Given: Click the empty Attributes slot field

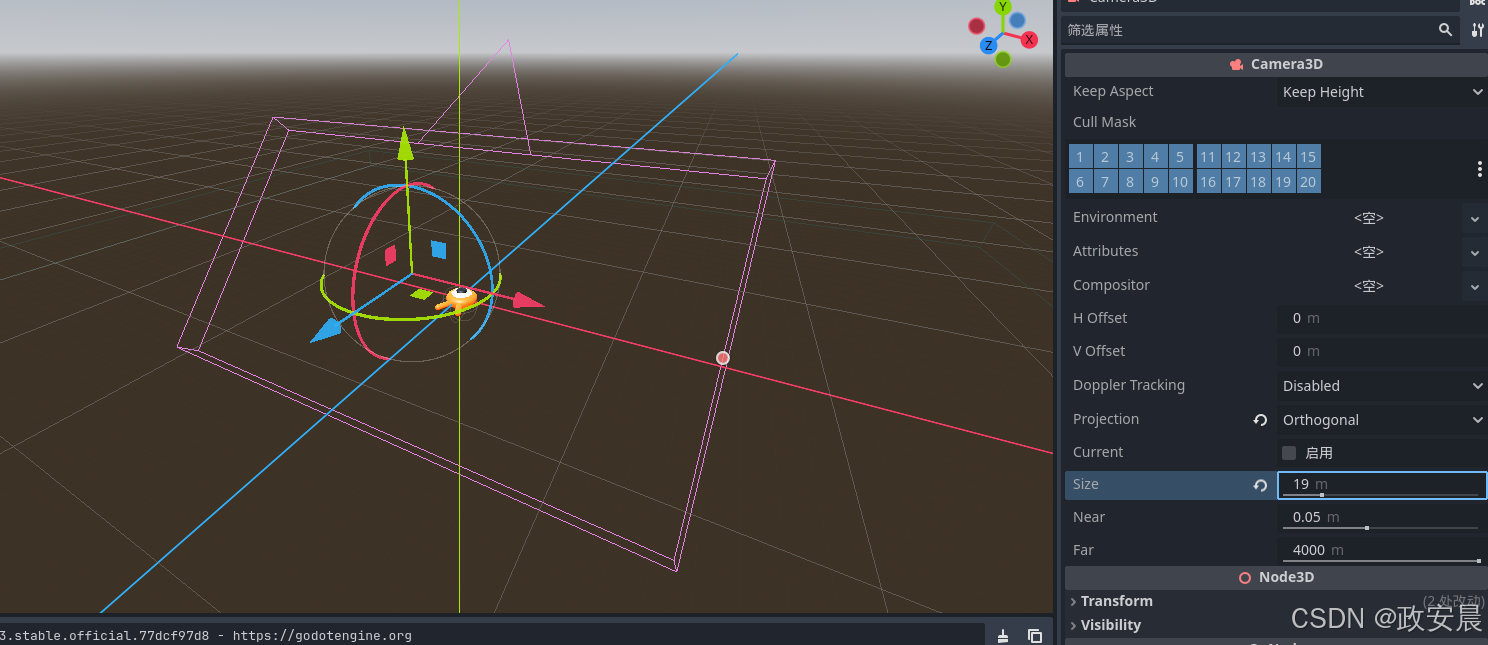Looking at the screenshot, I should click(x=1369, y=252).
